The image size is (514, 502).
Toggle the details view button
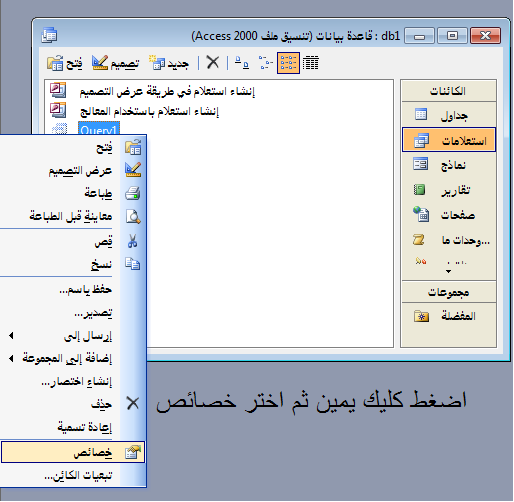[311, 62]
